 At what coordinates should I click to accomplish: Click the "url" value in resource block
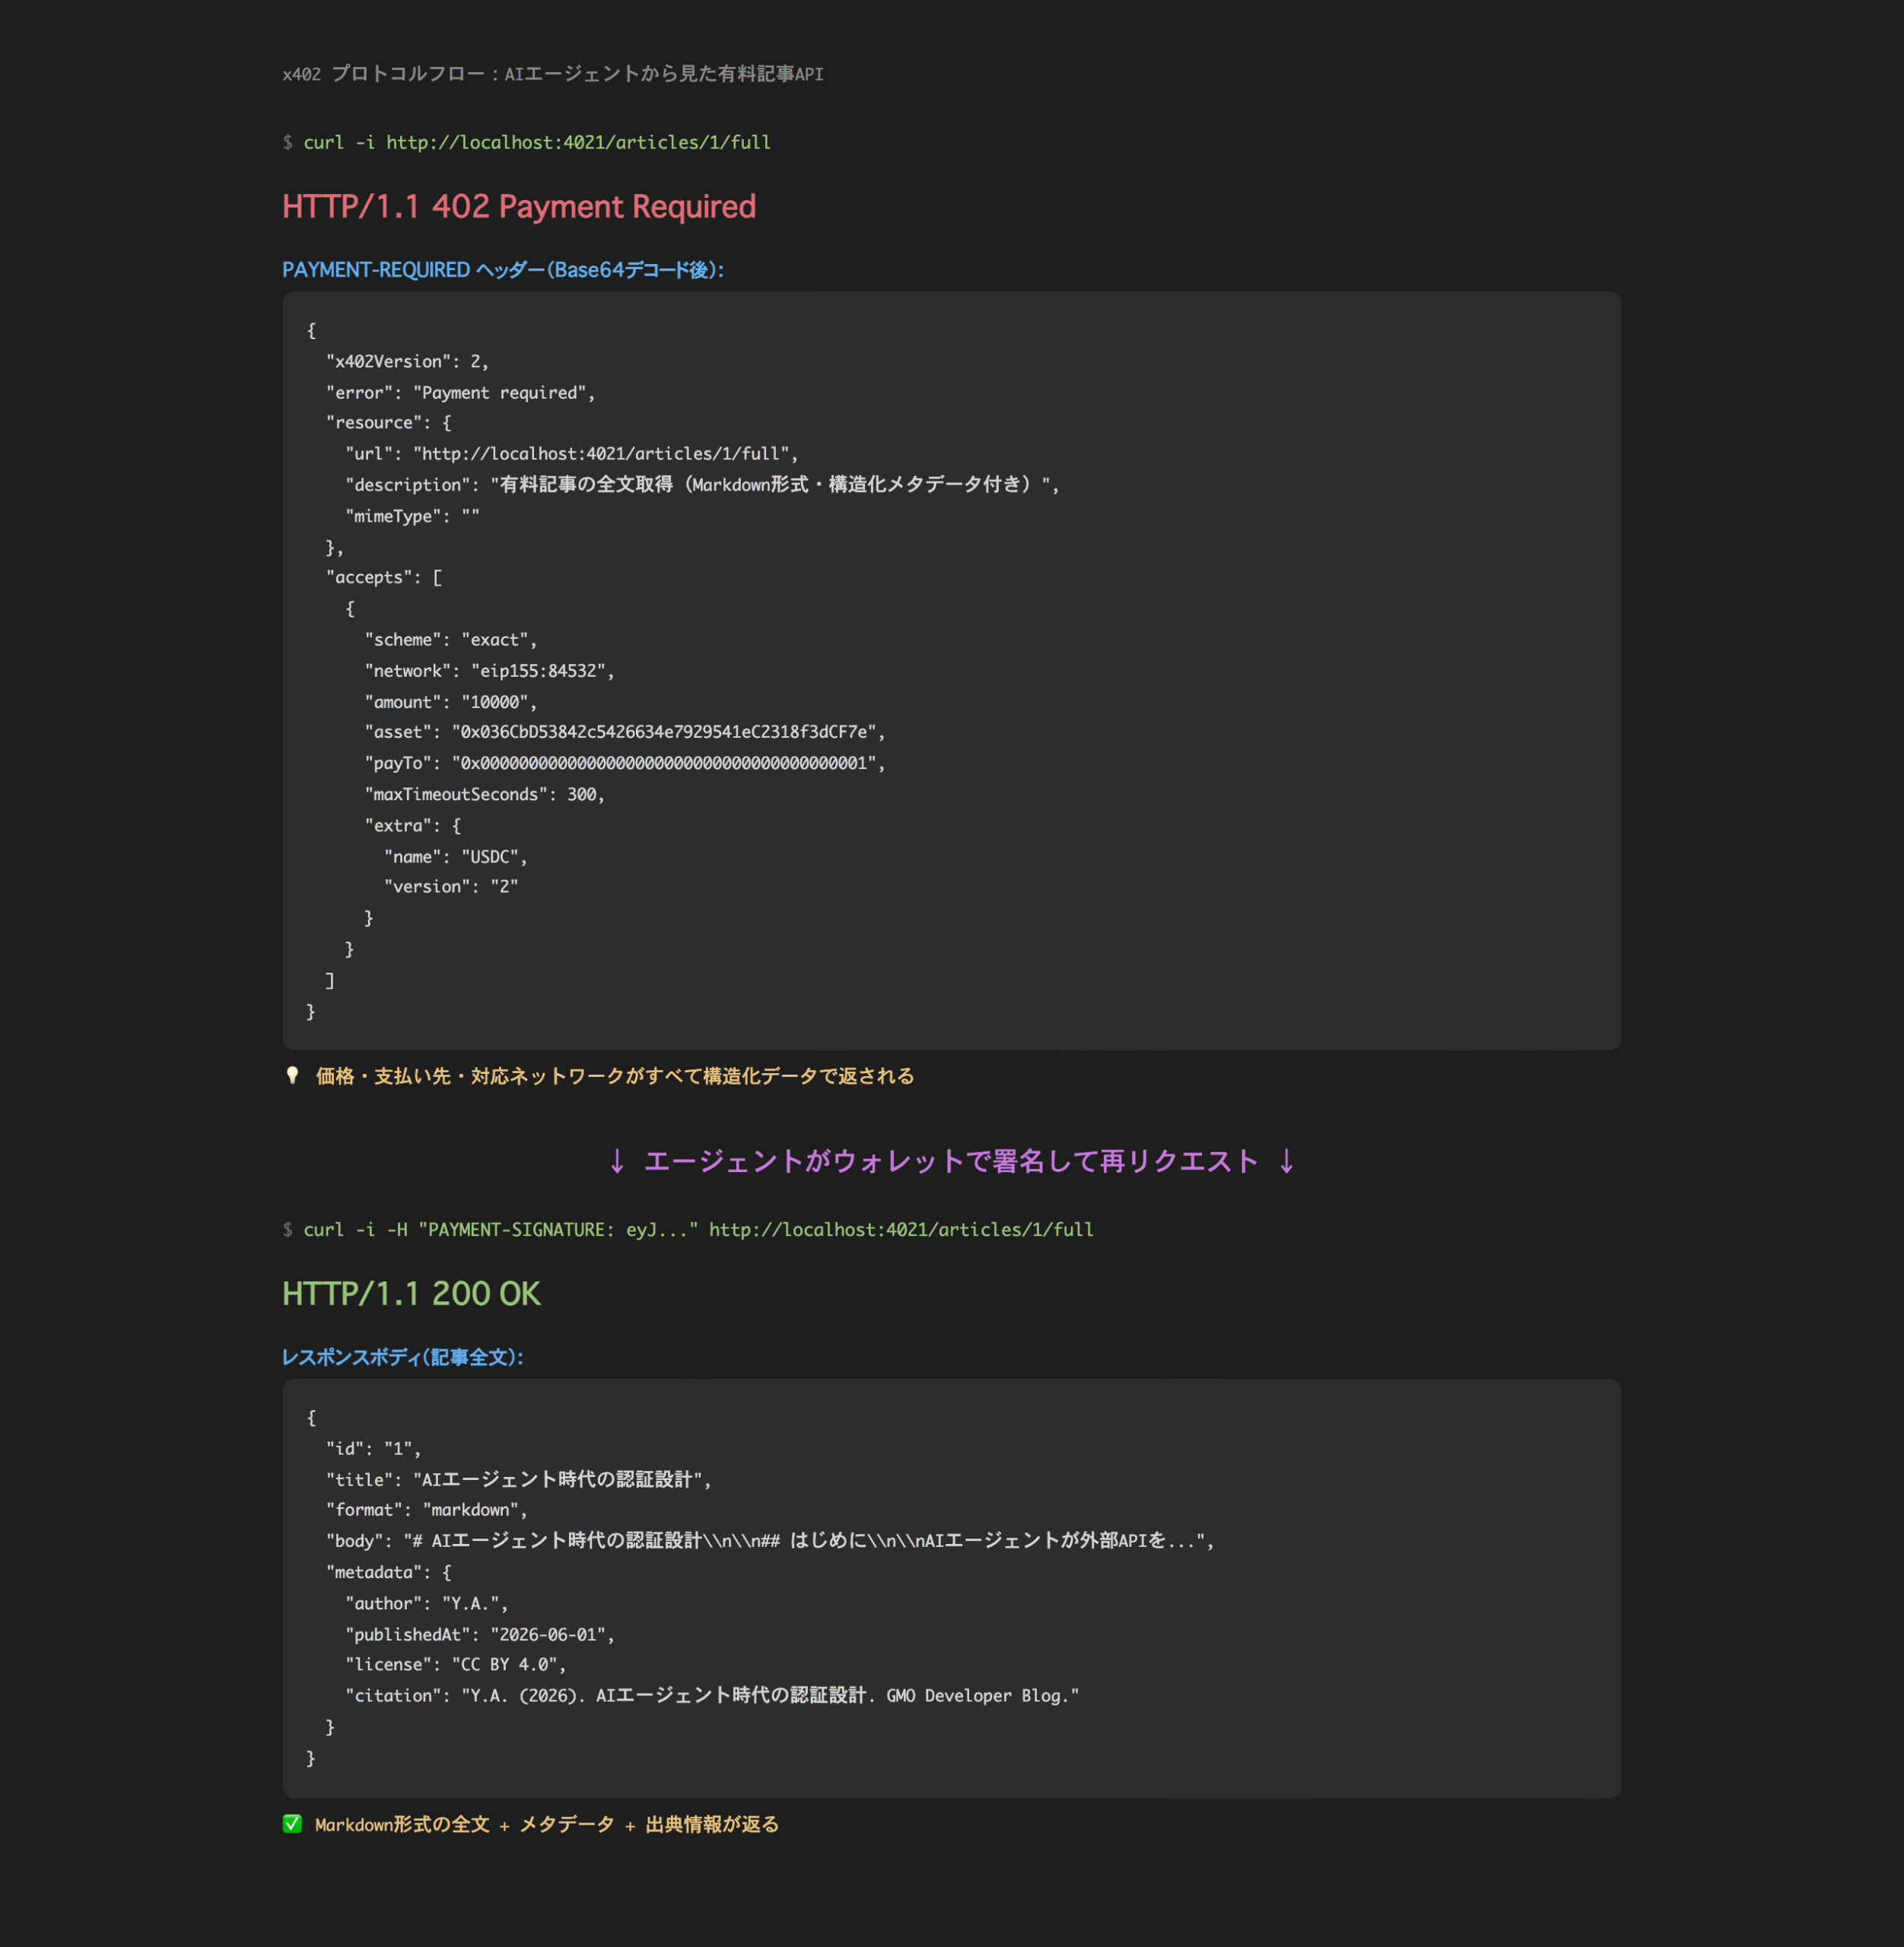(605, 454)
